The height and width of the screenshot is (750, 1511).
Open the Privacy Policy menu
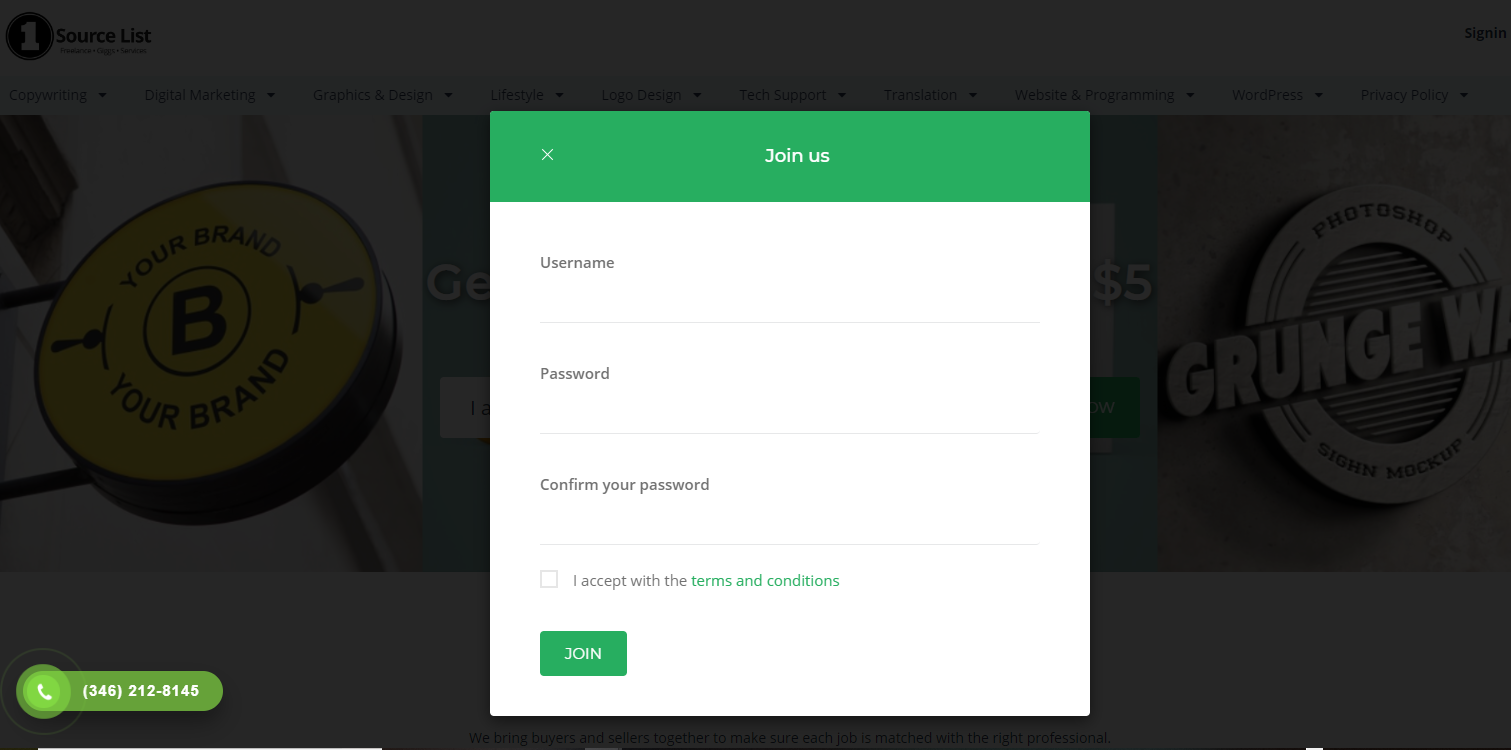(1404, 95)
